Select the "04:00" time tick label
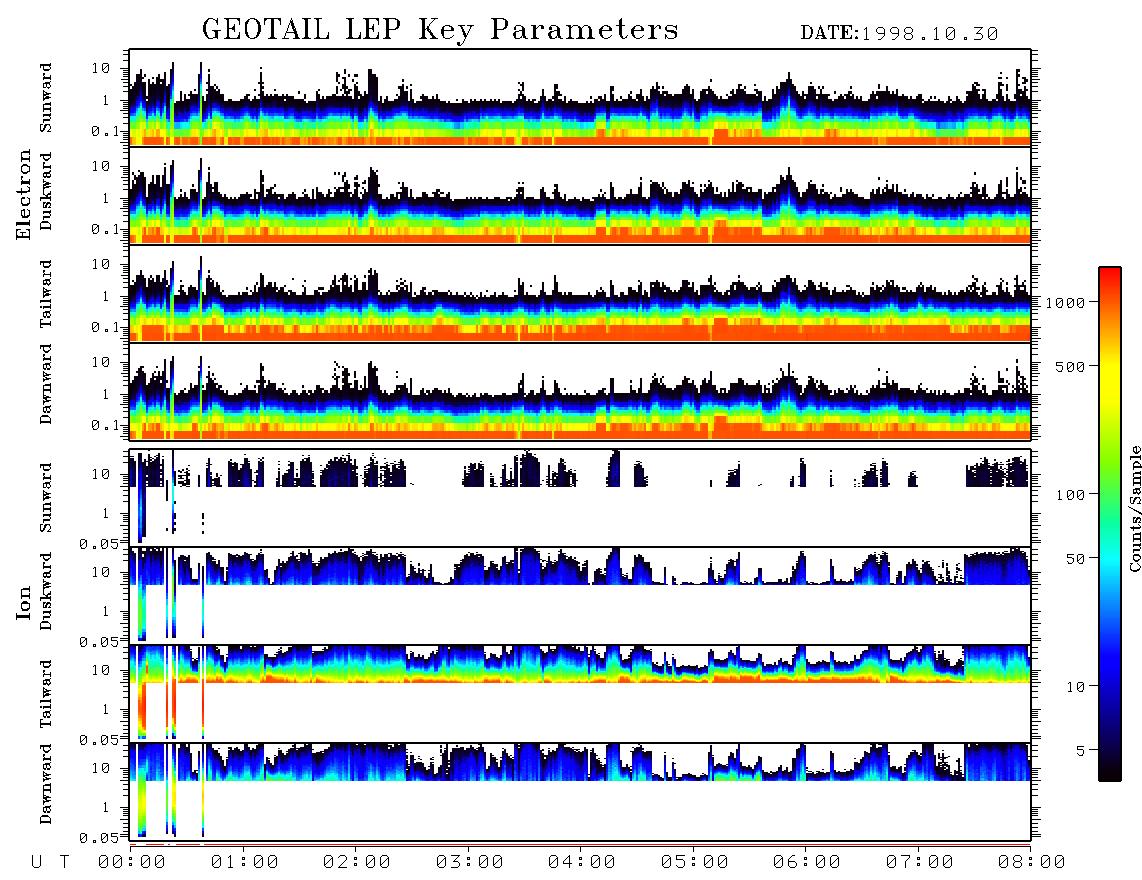 click(582, 863)
